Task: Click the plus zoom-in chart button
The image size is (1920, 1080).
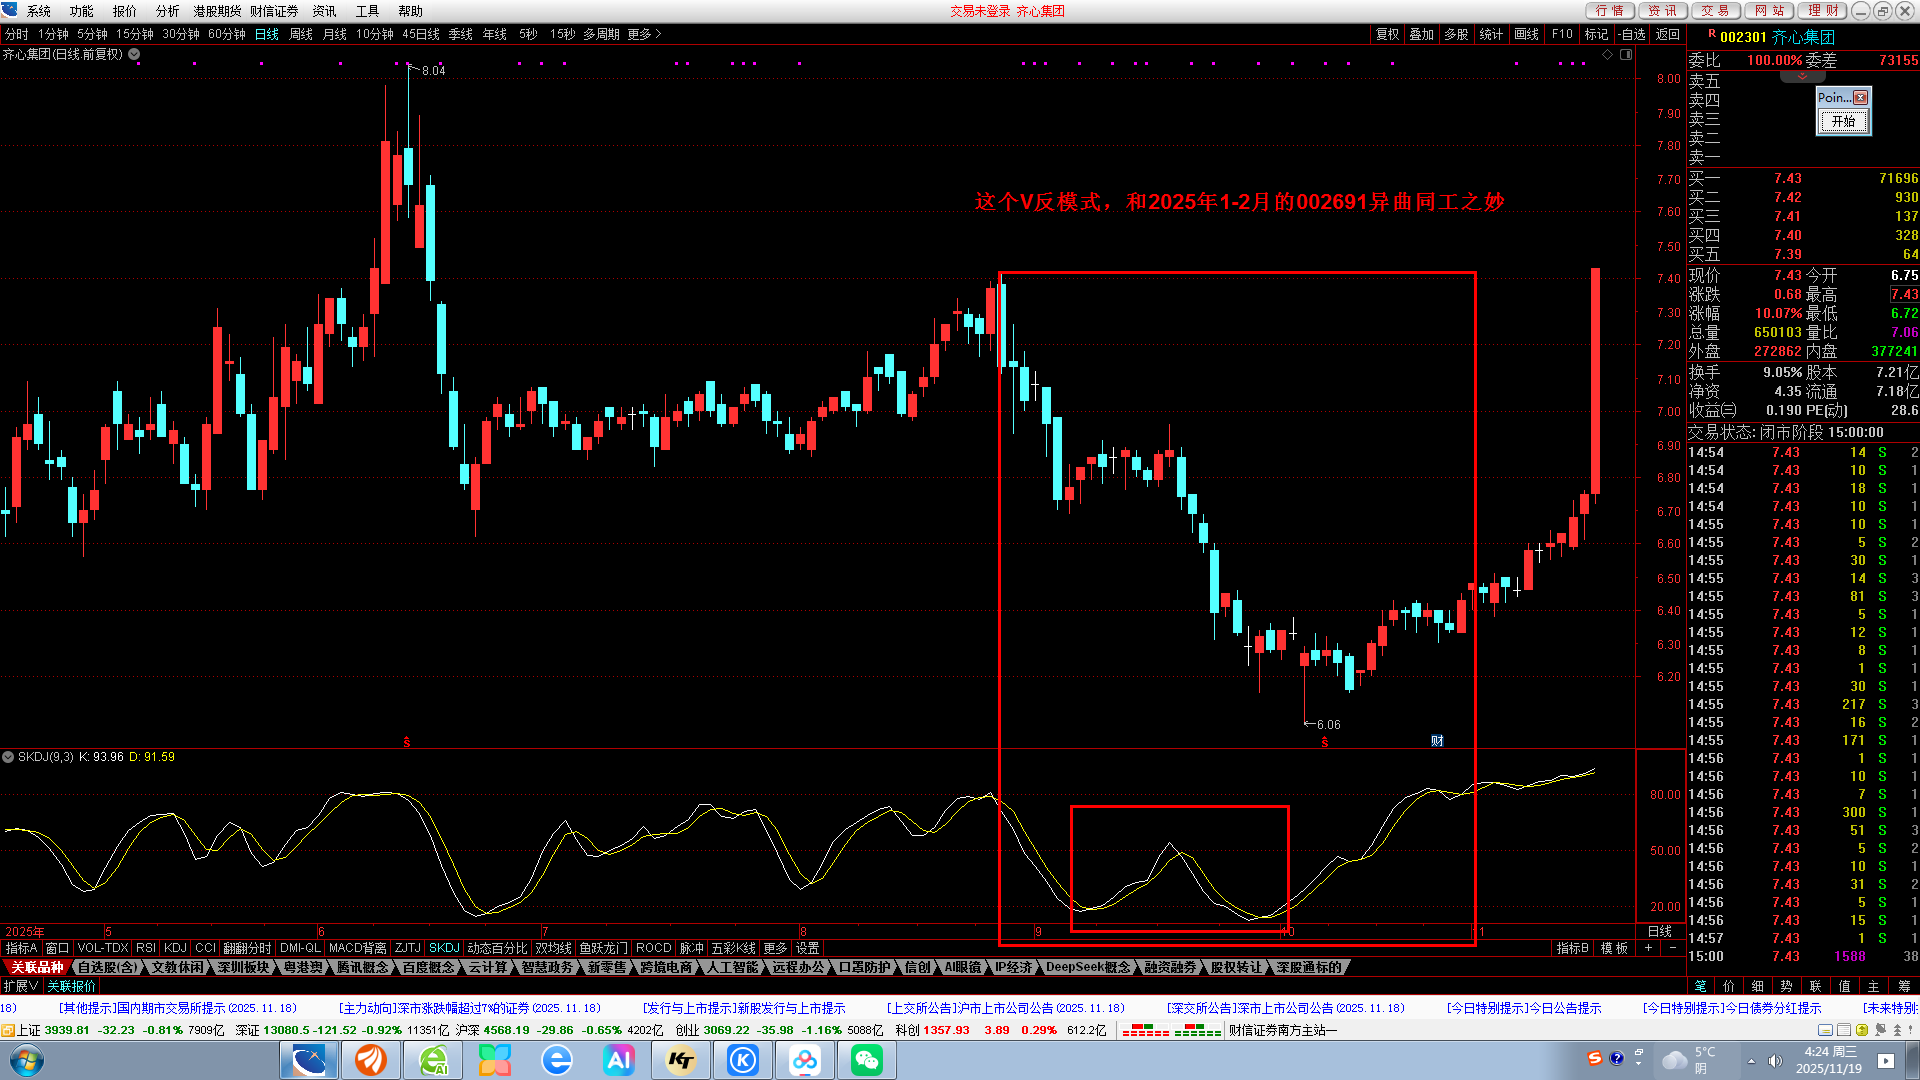Action: point(1648,948)
